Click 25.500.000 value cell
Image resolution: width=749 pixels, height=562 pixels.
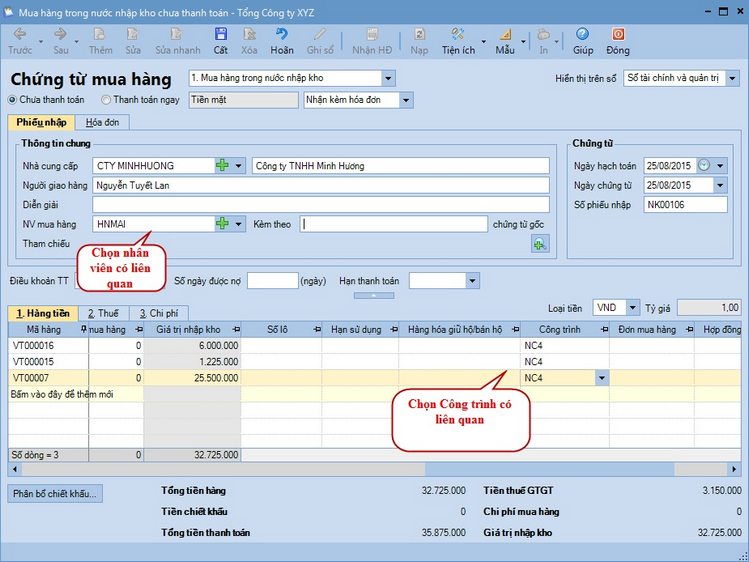click(x=192, y=378)
